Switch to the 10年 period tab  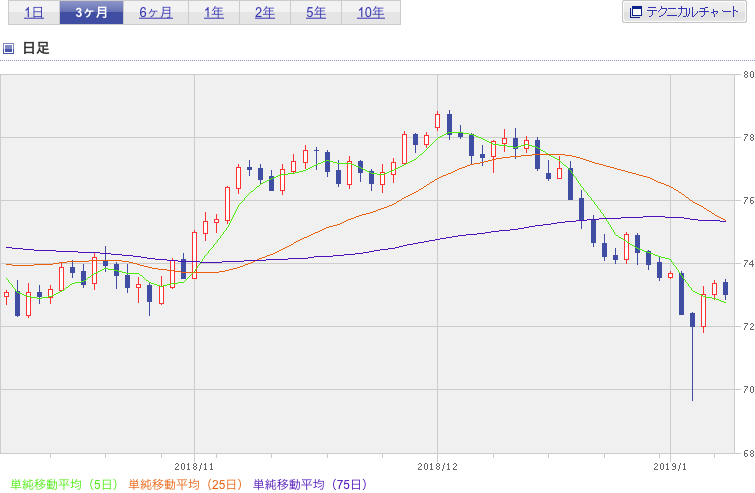(x=371, y=12)
